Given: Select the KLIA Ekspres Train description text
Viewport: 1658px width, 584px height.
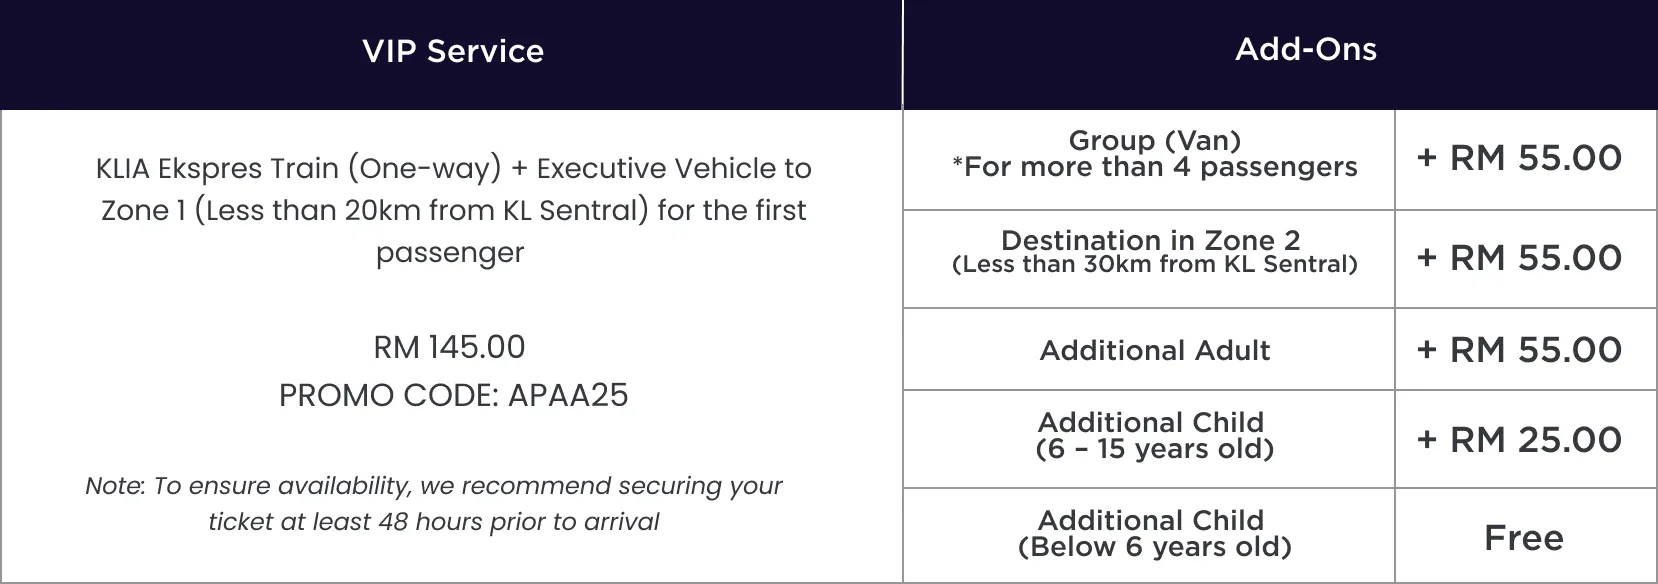Looking at the screenshot, I should coord(453,210).
